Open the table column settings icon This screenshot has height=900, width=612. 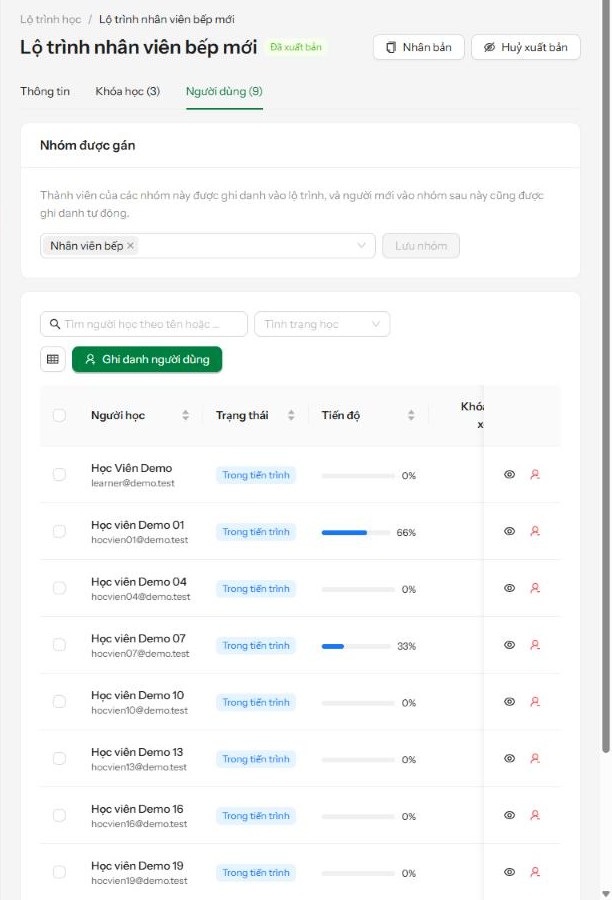[53, 359]
